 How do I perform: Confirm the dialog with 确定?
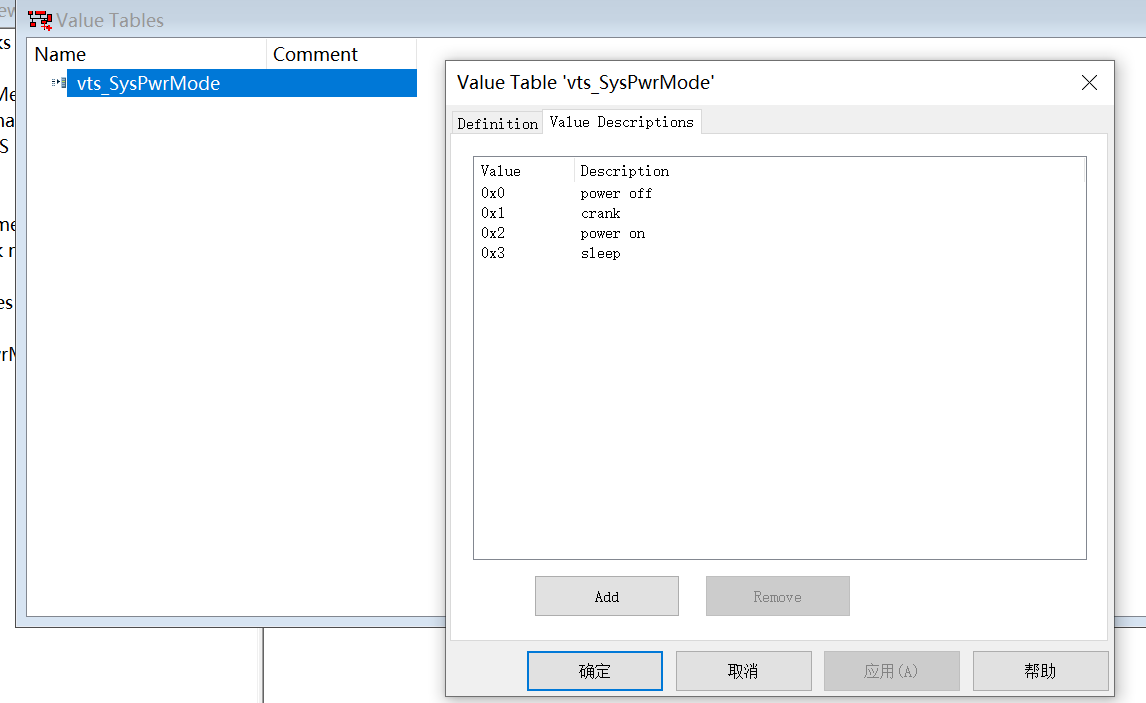[594, 670]
